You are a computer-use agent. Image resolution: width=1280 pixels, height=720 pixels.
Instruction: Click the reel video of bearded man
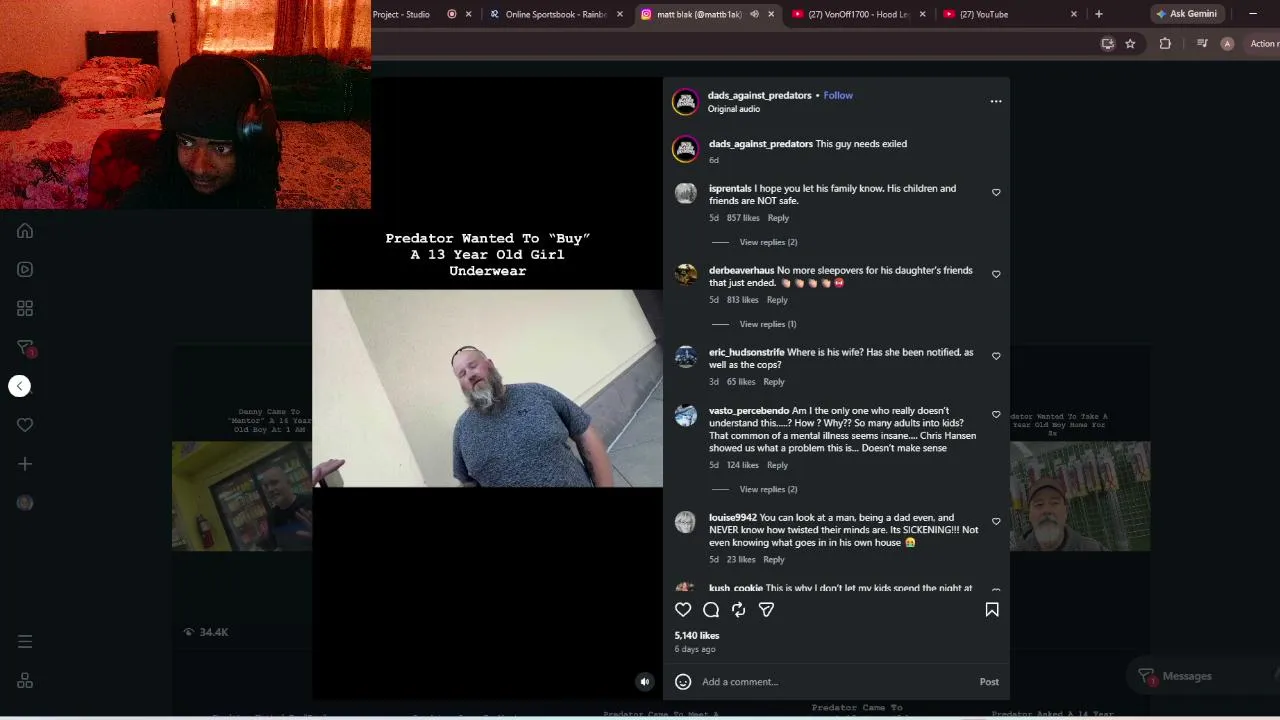(487, 389)
